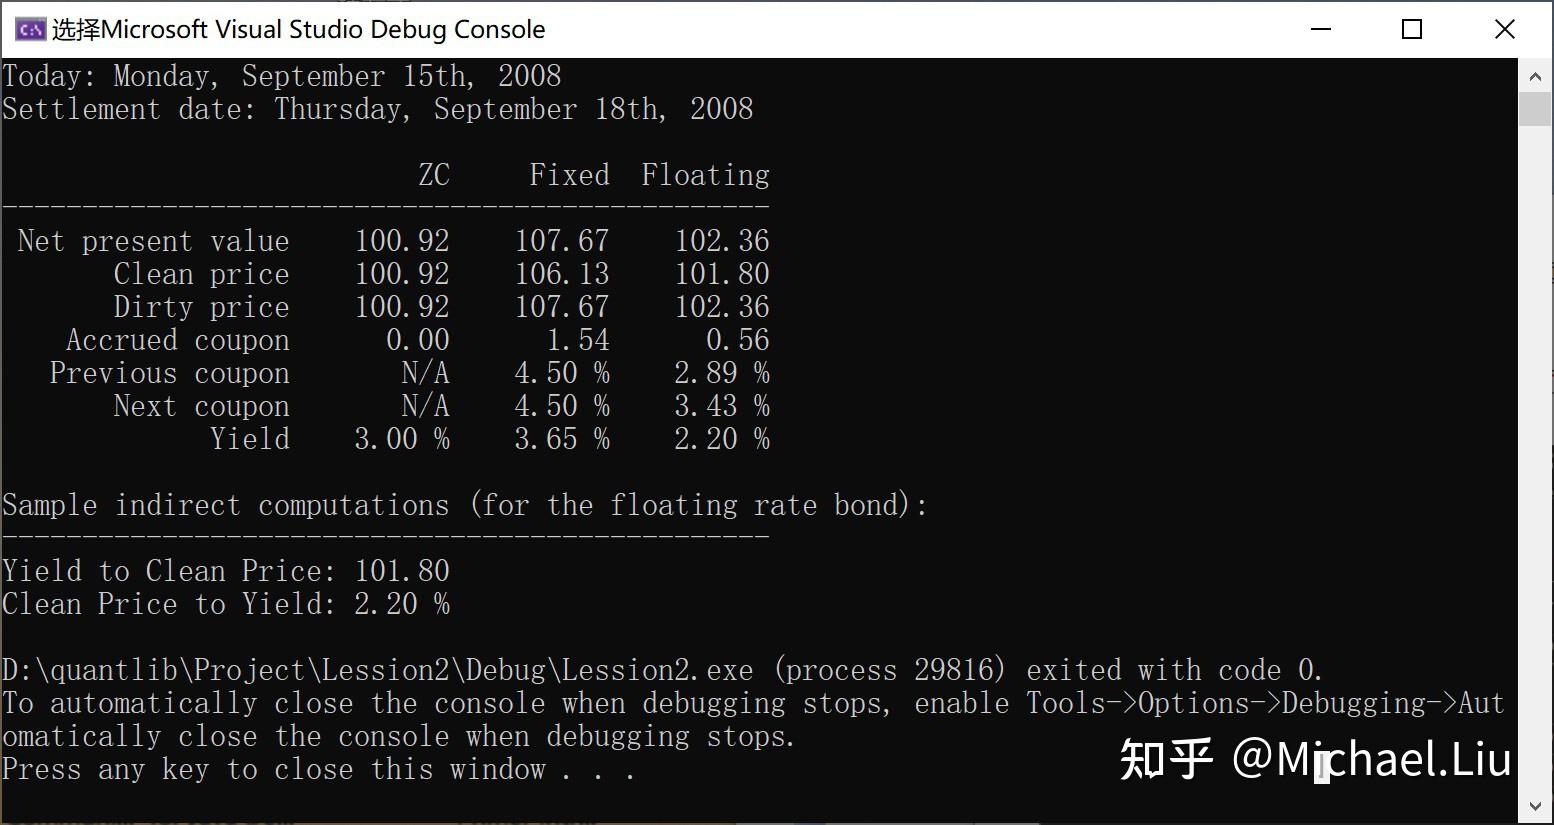The image size is (1554, 825).
Task: Click the empty vertical scrollbar track
Action: click(x=1535, y=450)
